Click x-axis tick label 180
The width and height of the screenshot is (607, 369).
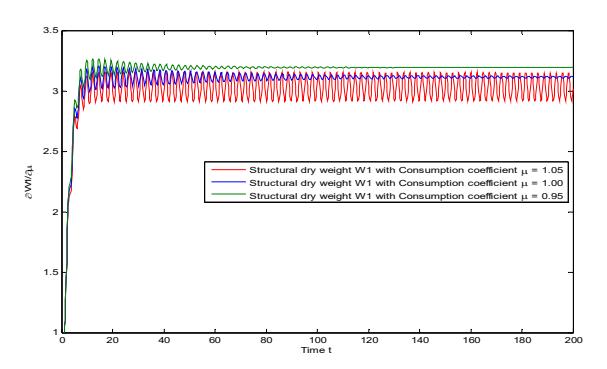tap(523, 340)
